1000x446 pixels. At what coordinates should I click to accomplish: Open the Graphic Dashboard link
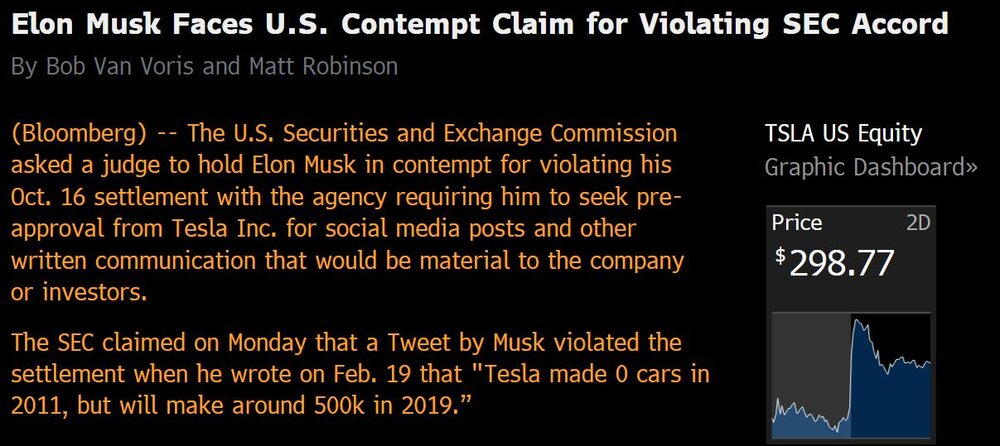pos(860,167)
